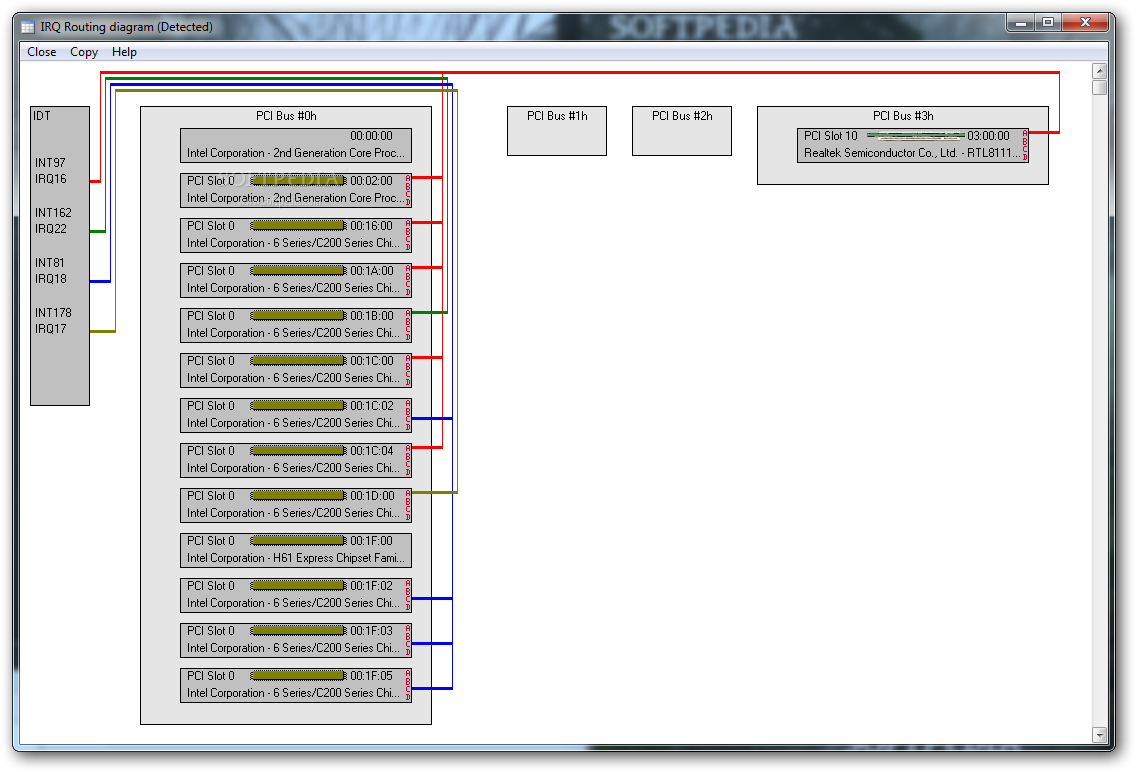Click the IRQ16 entry in IDT
This screenshot has height=772, width=1136.
[x=51, y=179]
